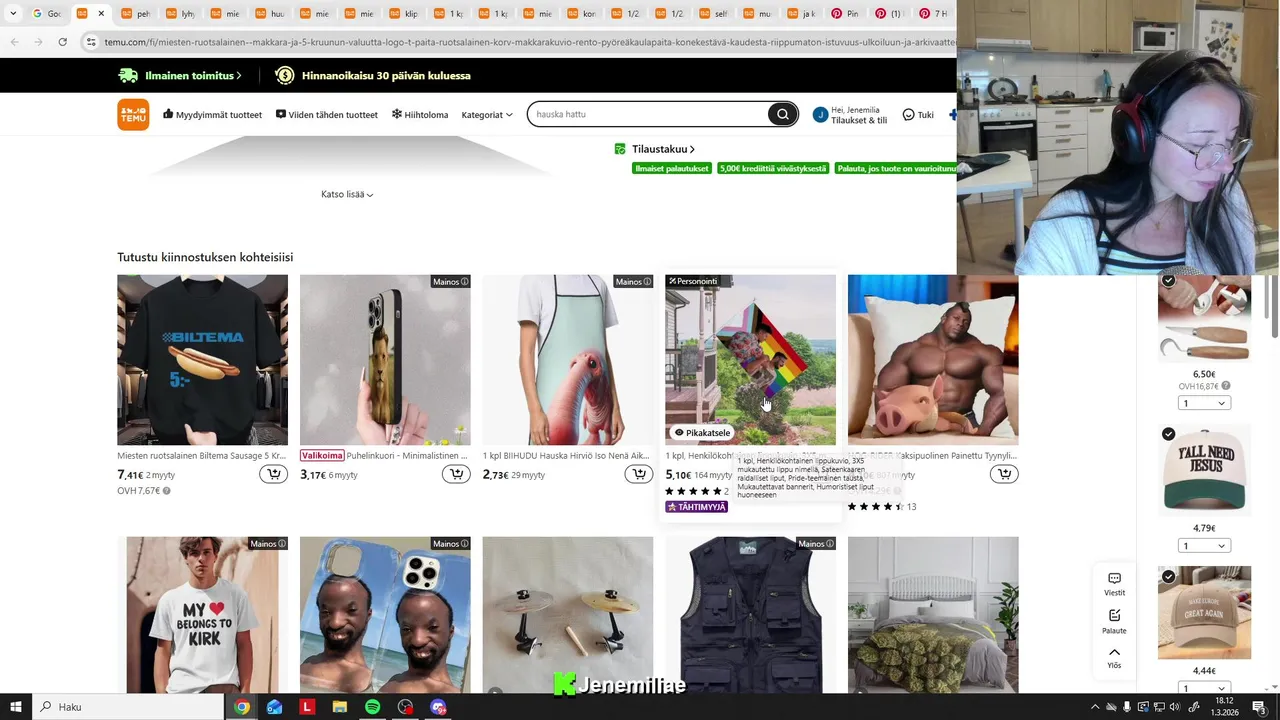Viewport: 1280px width, 720px height.
Task: Click the search magnifier button
Action: coord(783,114)
